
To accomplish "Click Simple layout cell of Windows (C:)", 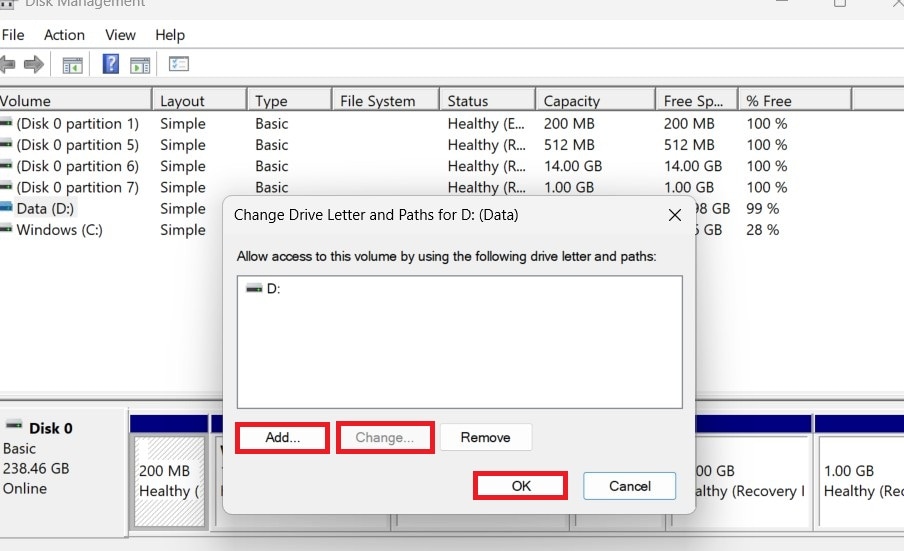I will (x=183, y=229).
